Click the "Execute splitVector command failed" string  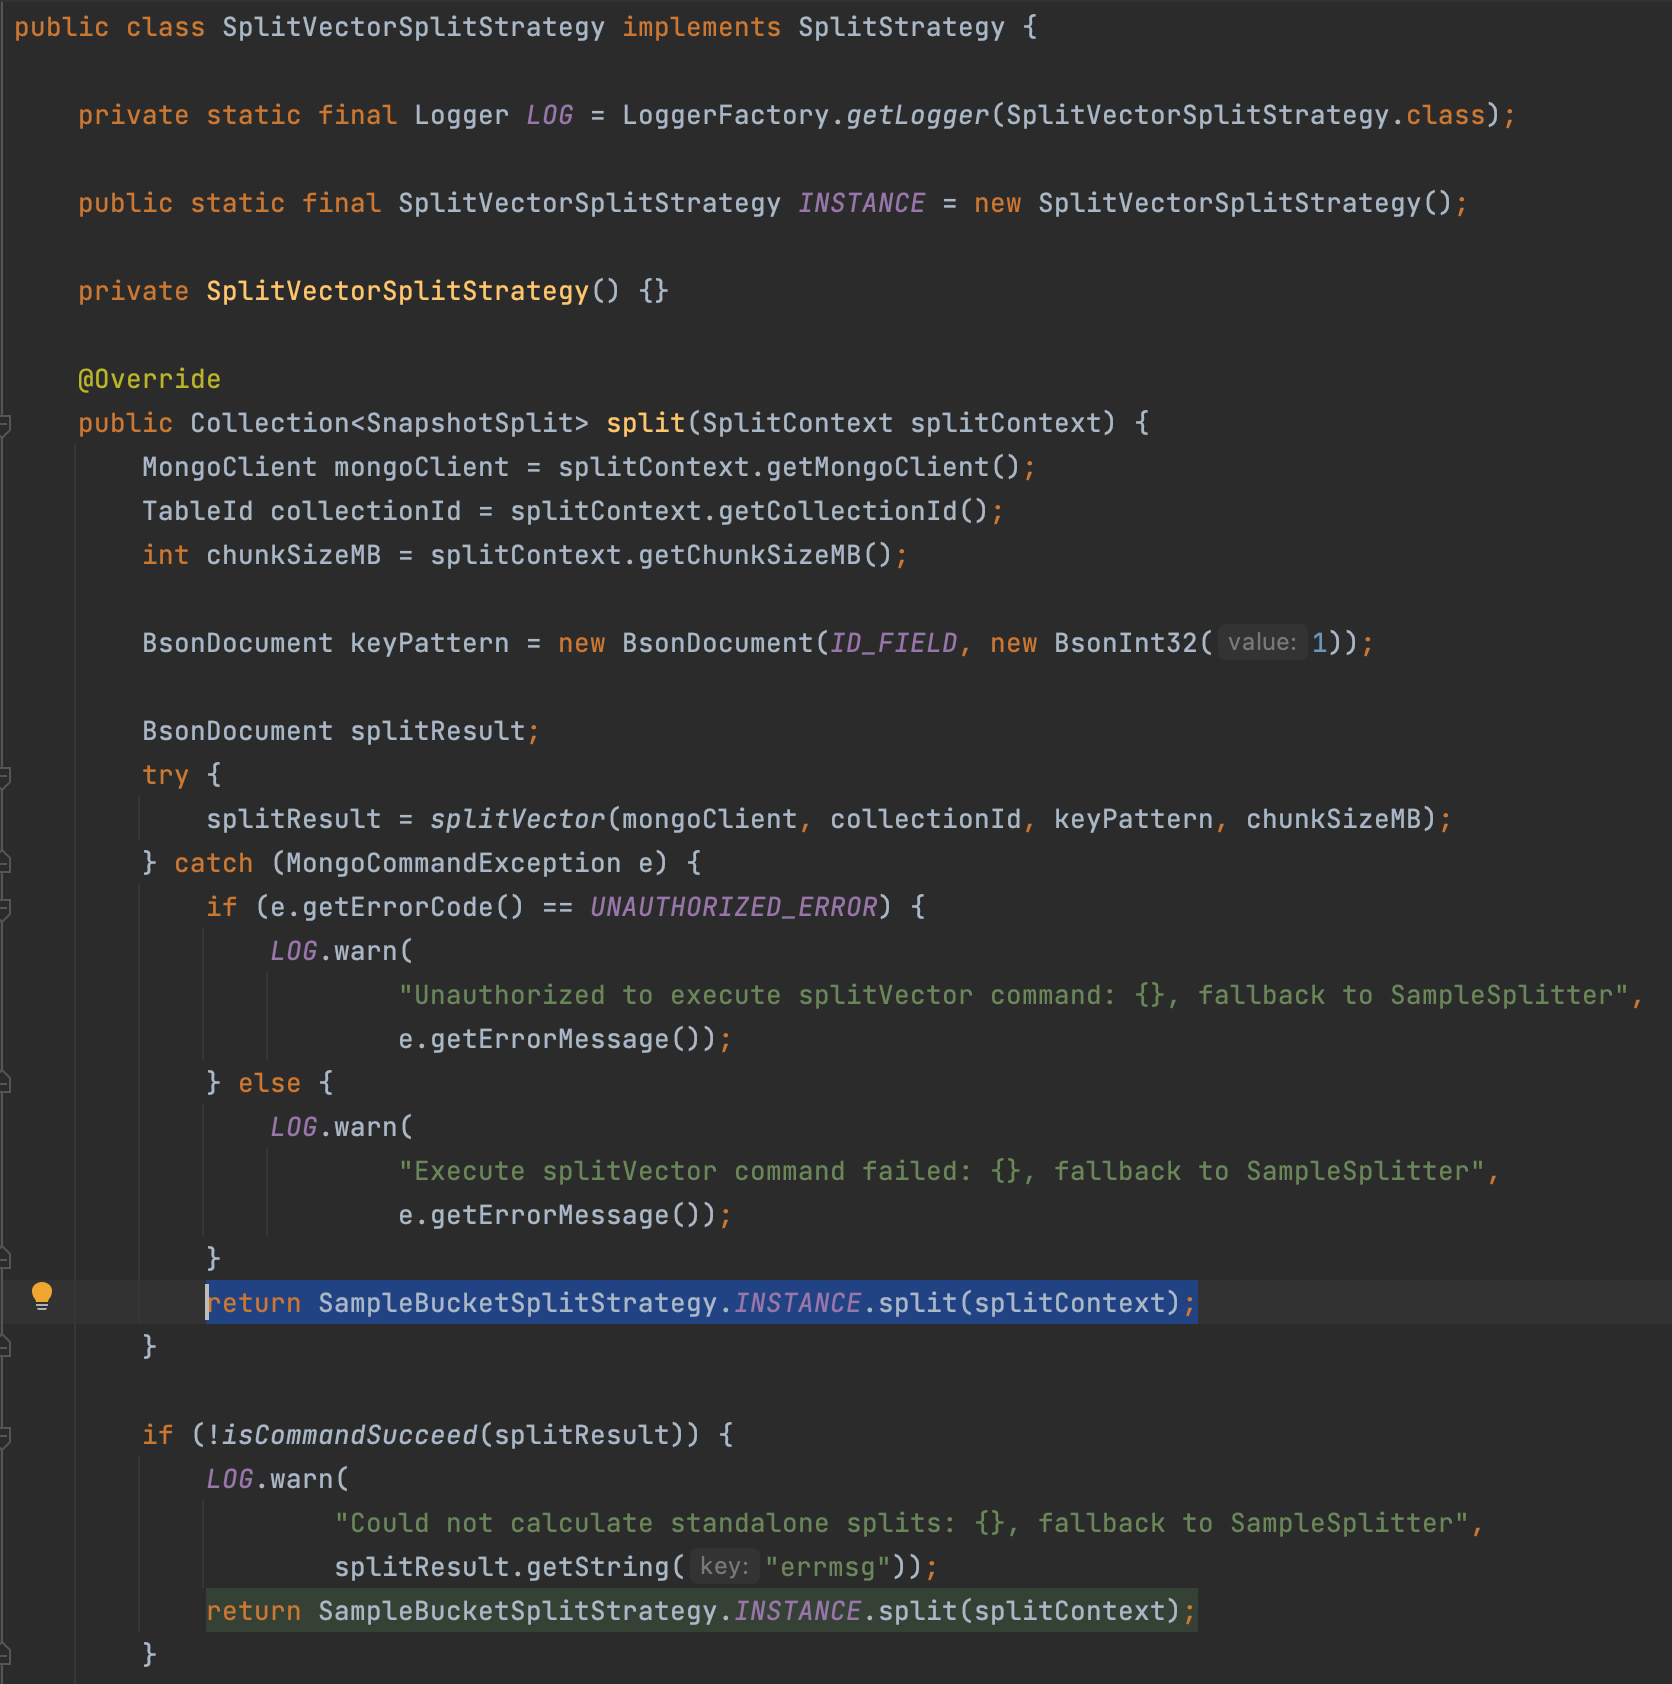941,1171
